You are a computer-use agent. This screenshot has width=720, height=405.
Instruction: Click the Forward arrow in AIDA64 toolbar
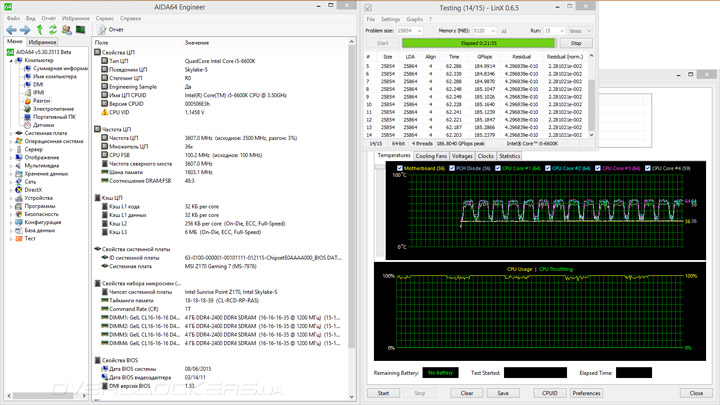point(25,30)
